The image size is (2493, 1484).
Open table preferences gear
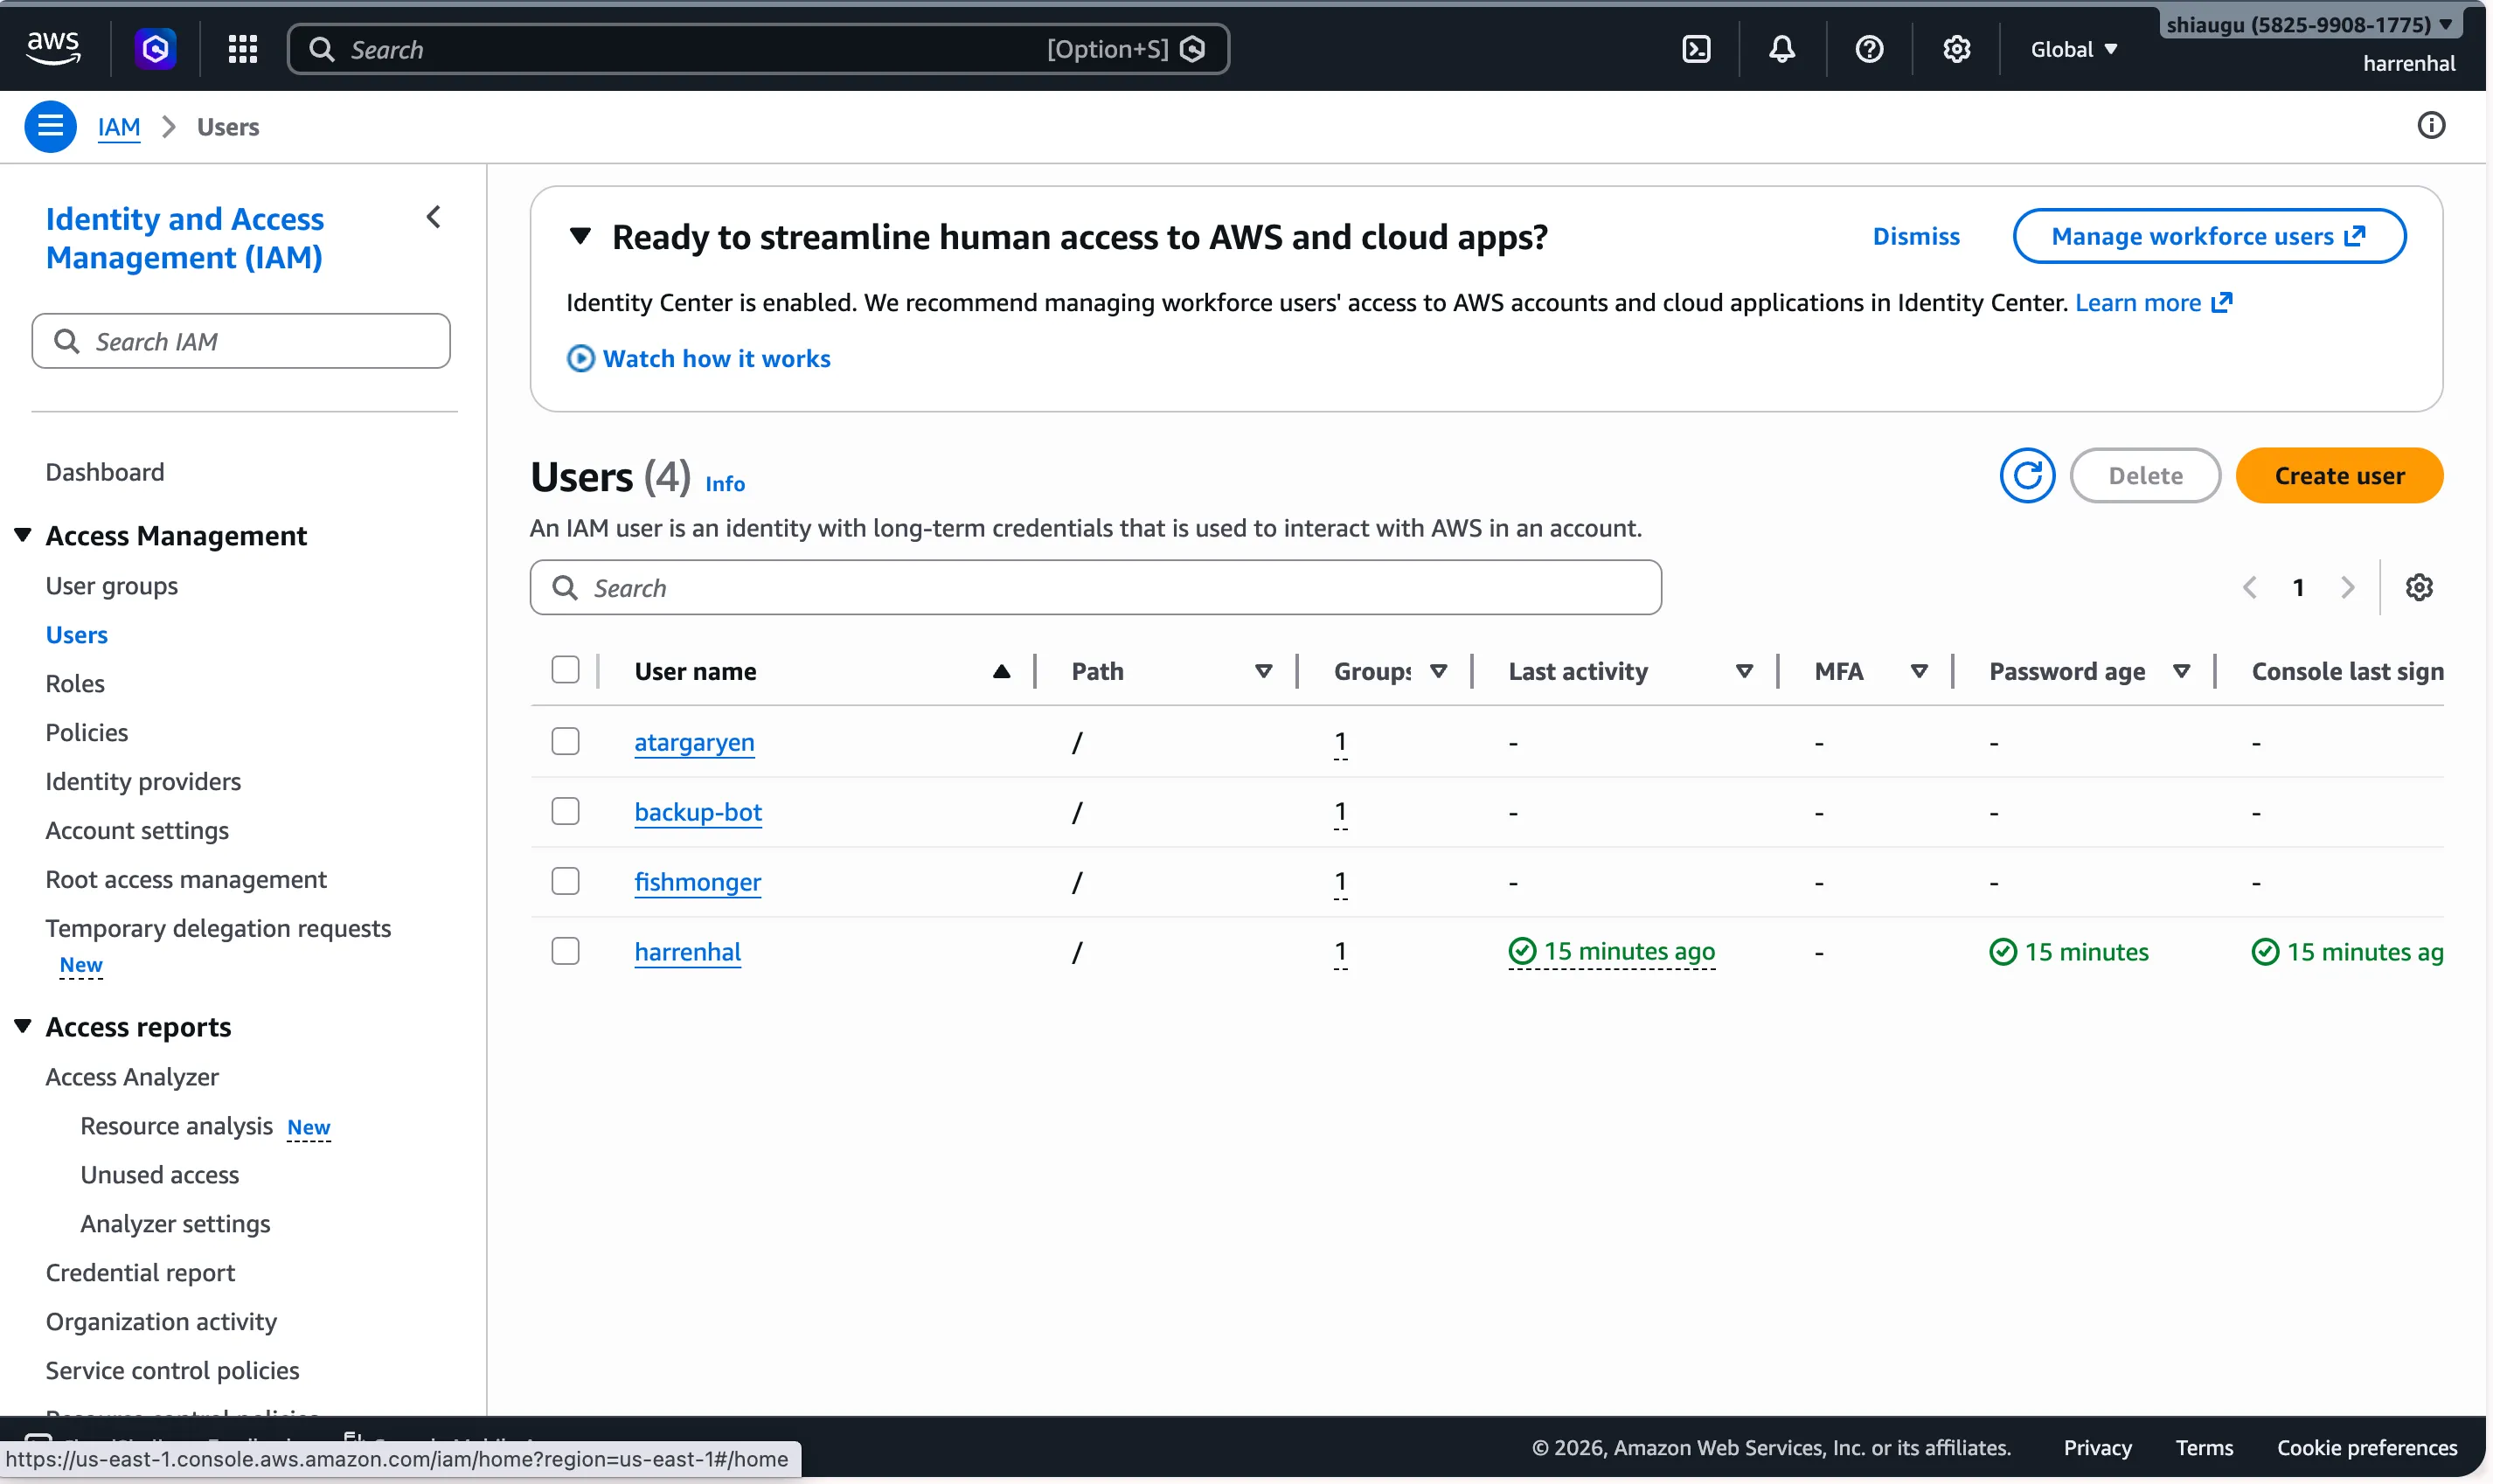(x=2418, y=587)
